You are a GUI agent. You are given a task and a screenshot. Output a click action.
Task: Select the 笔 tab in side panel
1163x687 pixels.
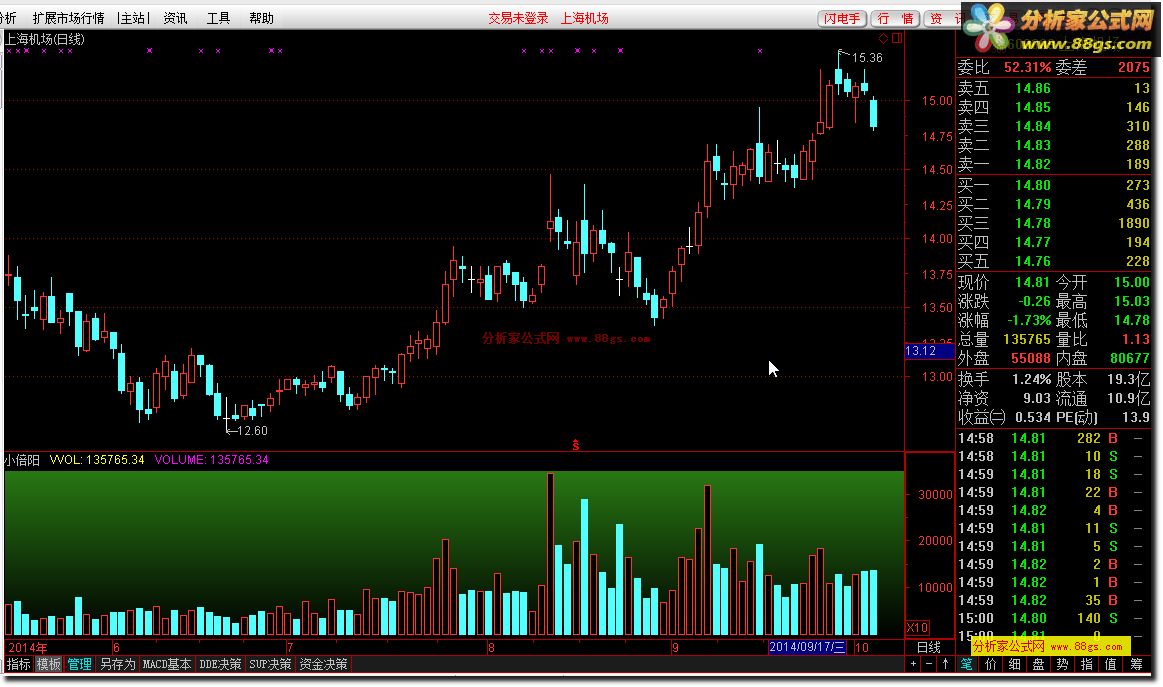point(966,664)
